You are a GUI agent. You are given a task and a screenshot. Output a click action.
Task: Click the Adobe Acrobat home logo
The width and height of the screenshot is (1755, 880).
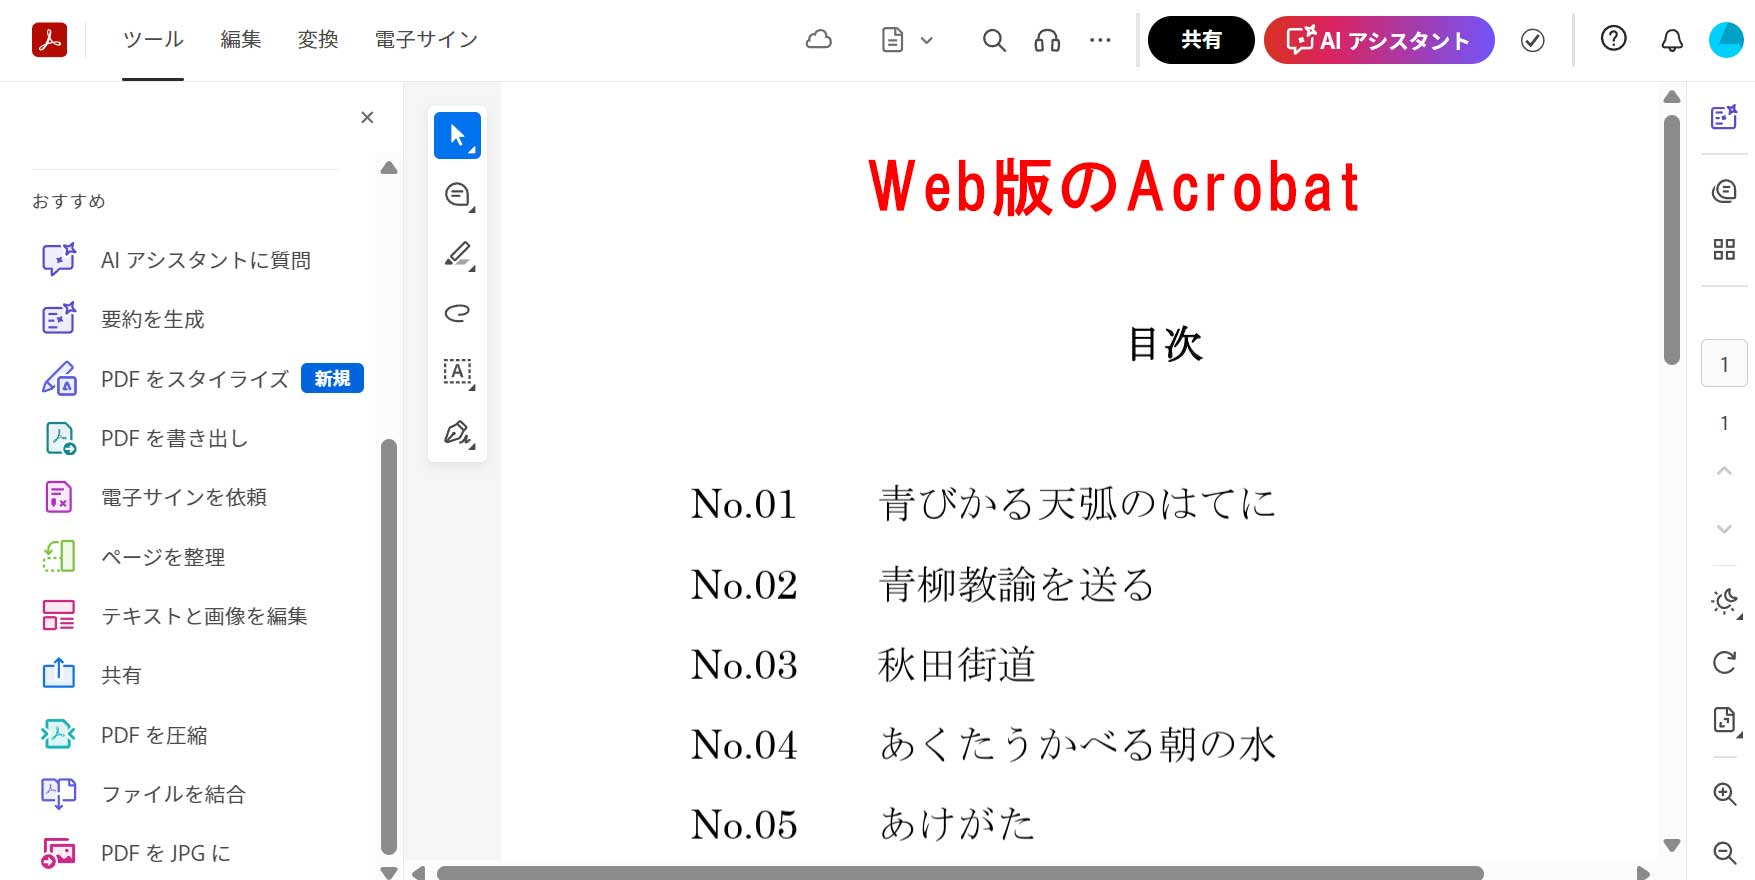coord(50,39)
